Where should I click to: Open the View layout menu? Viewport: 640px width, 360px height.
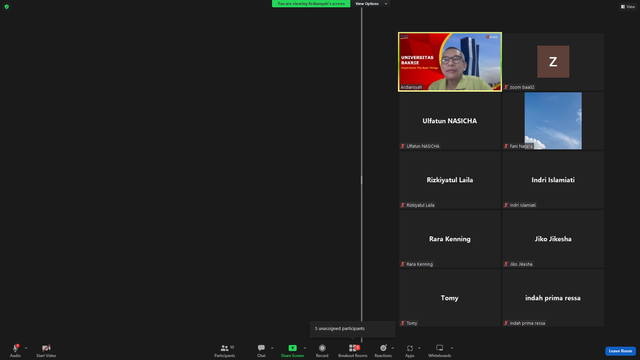point(628,7)
